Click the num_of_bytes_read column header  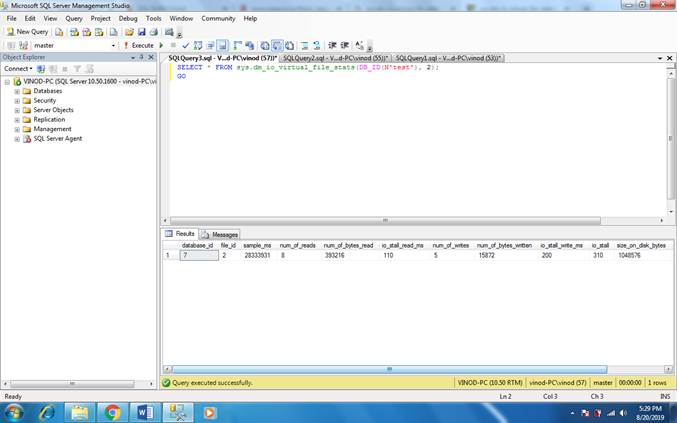tap(348, 245)
